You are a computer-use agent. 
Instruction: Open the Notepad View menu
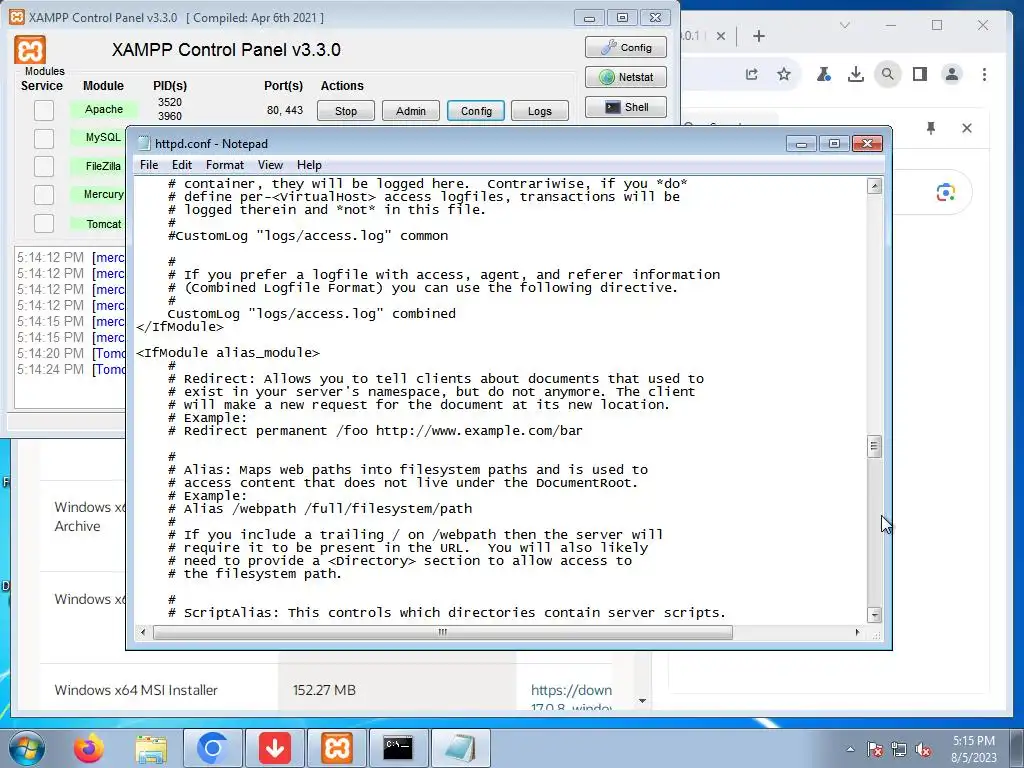[270, 165]
